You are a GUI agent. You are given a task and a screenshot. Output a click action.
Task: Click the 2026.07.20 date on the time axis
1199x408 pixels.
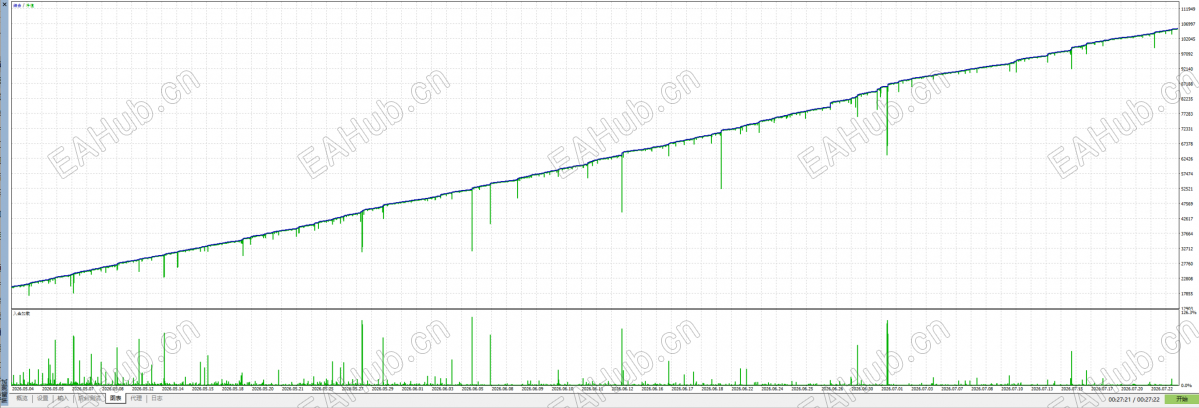[1132, 389]
